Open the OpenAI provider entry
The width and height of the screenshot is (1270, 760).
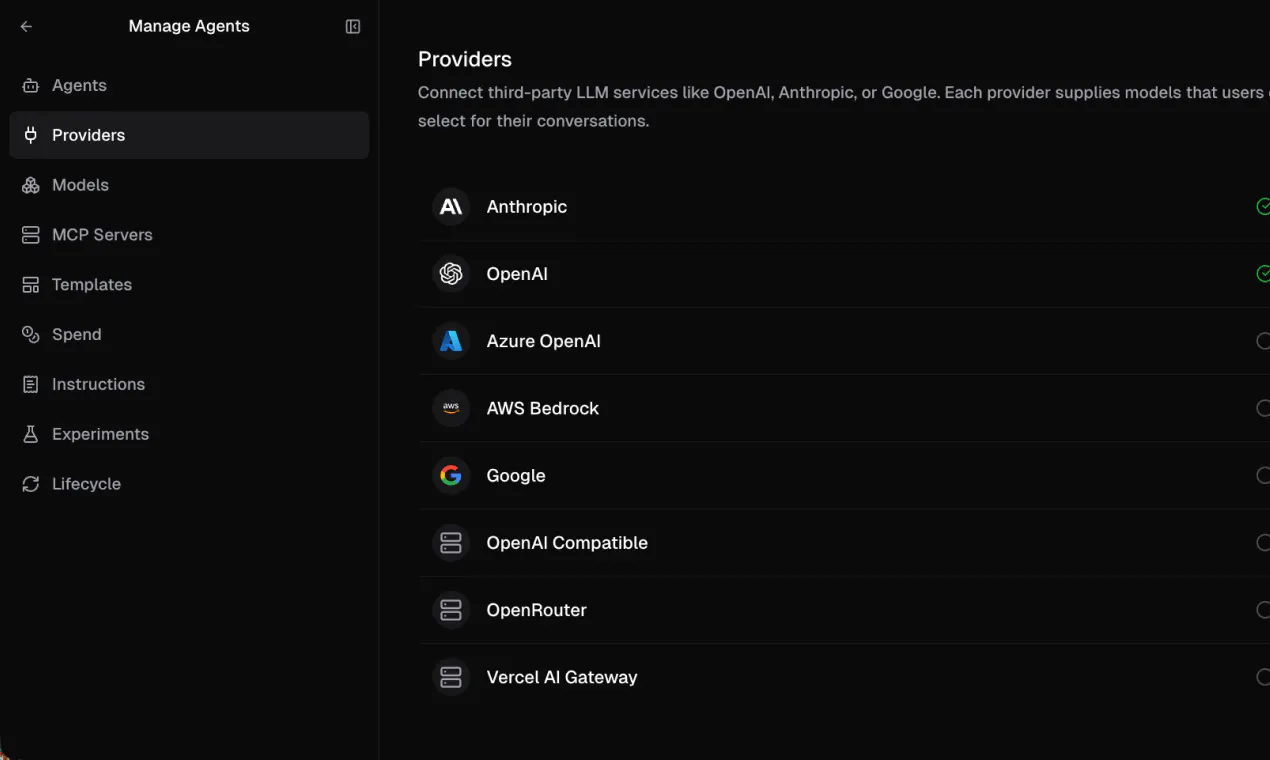click(845, 274)
